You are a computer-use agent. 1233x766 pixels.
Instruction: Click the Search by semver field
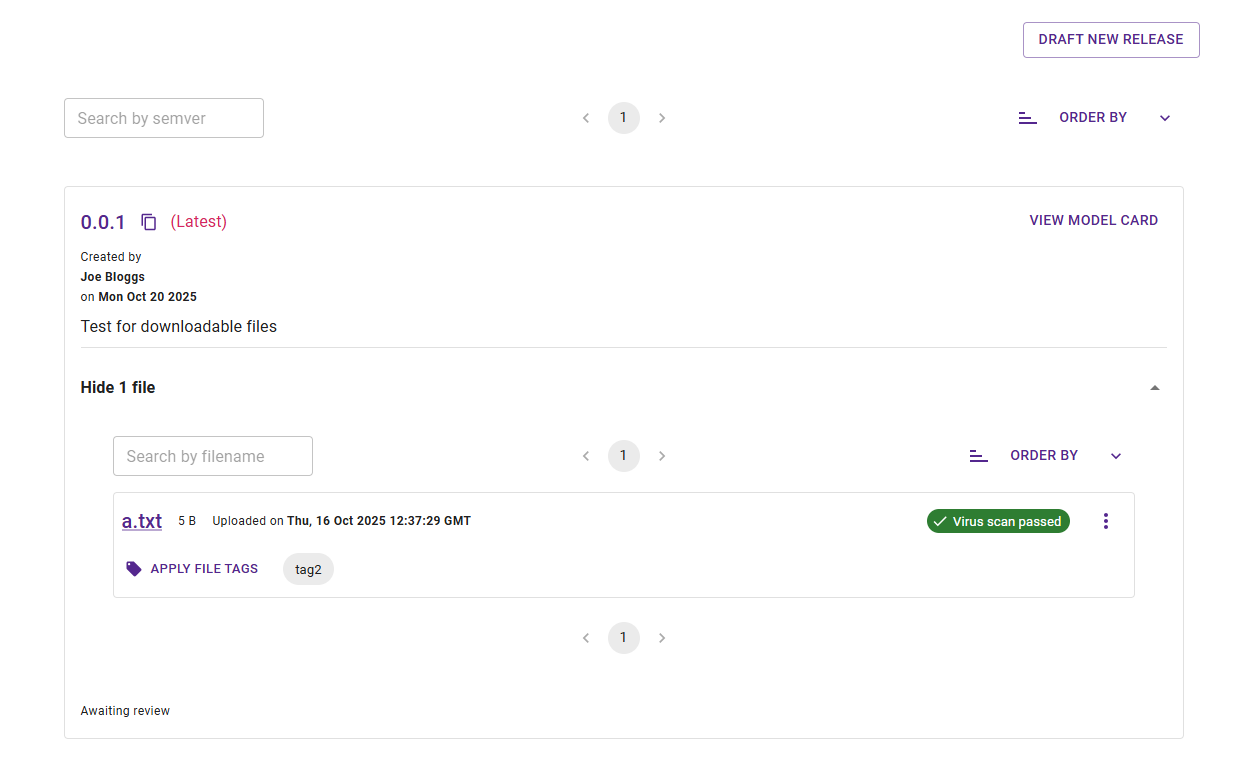pos(163,117)
